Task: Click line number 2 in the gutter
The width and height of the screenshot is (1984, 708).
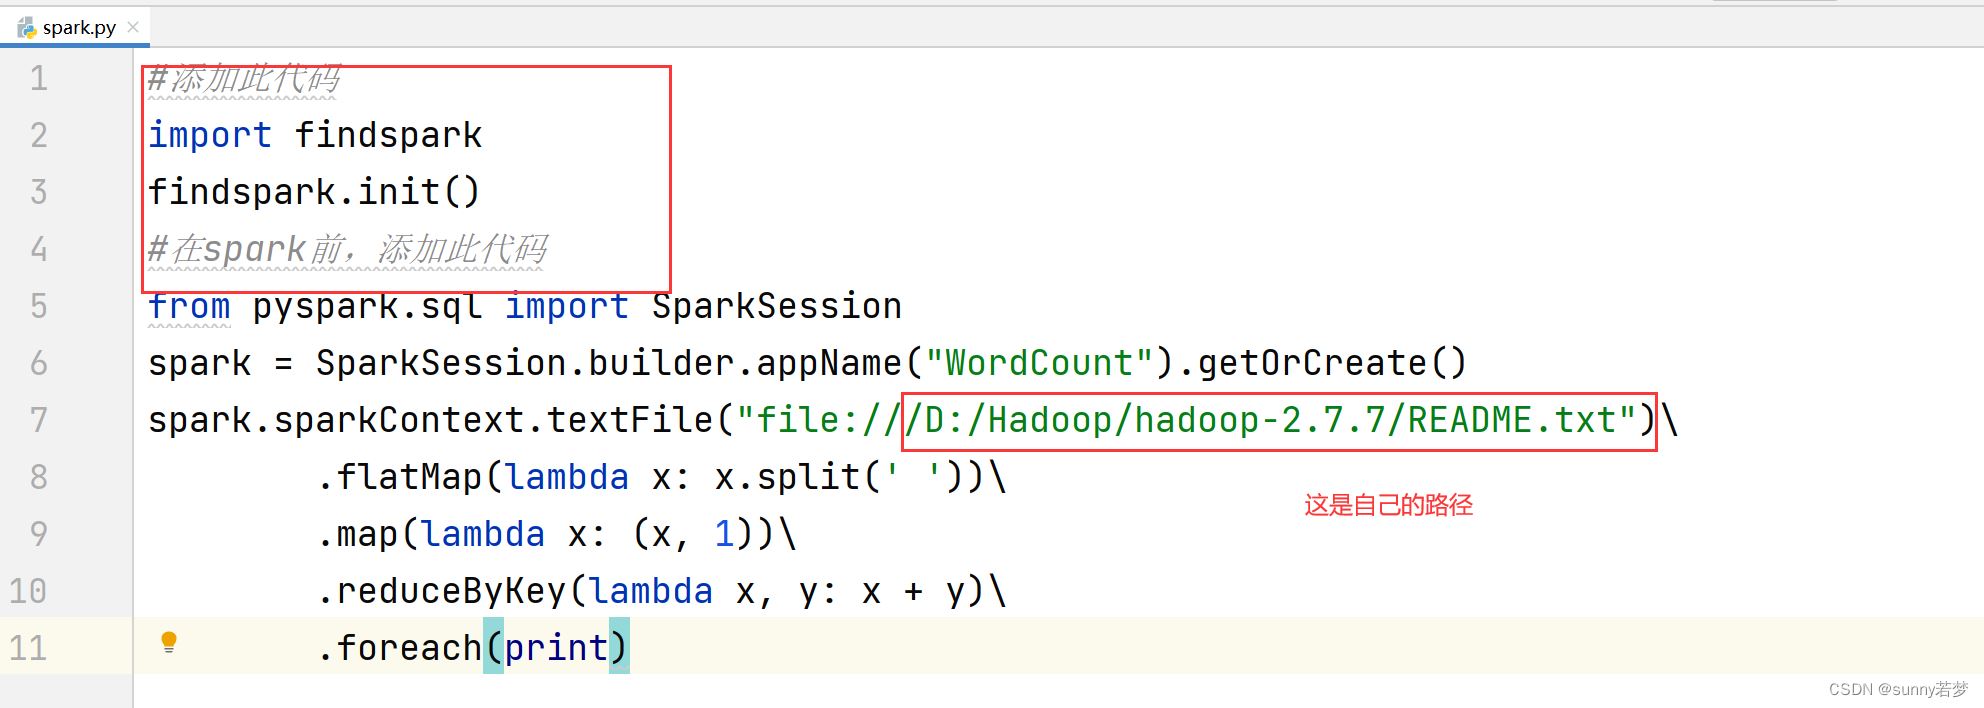Action: [38, 135]
